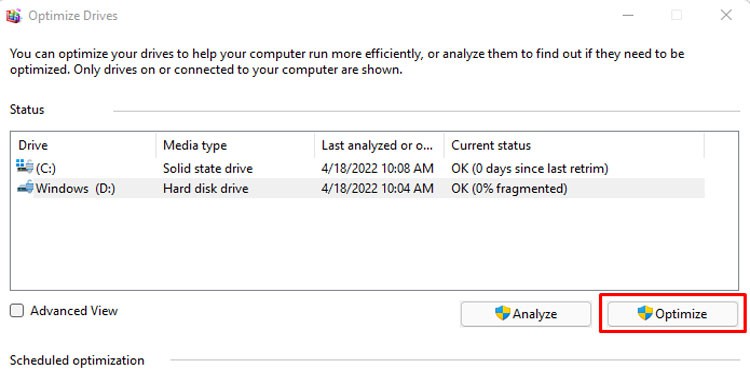Select the Hard disk drive row
750x375 pixels.
pyautogui.click(x=360, y=188)
